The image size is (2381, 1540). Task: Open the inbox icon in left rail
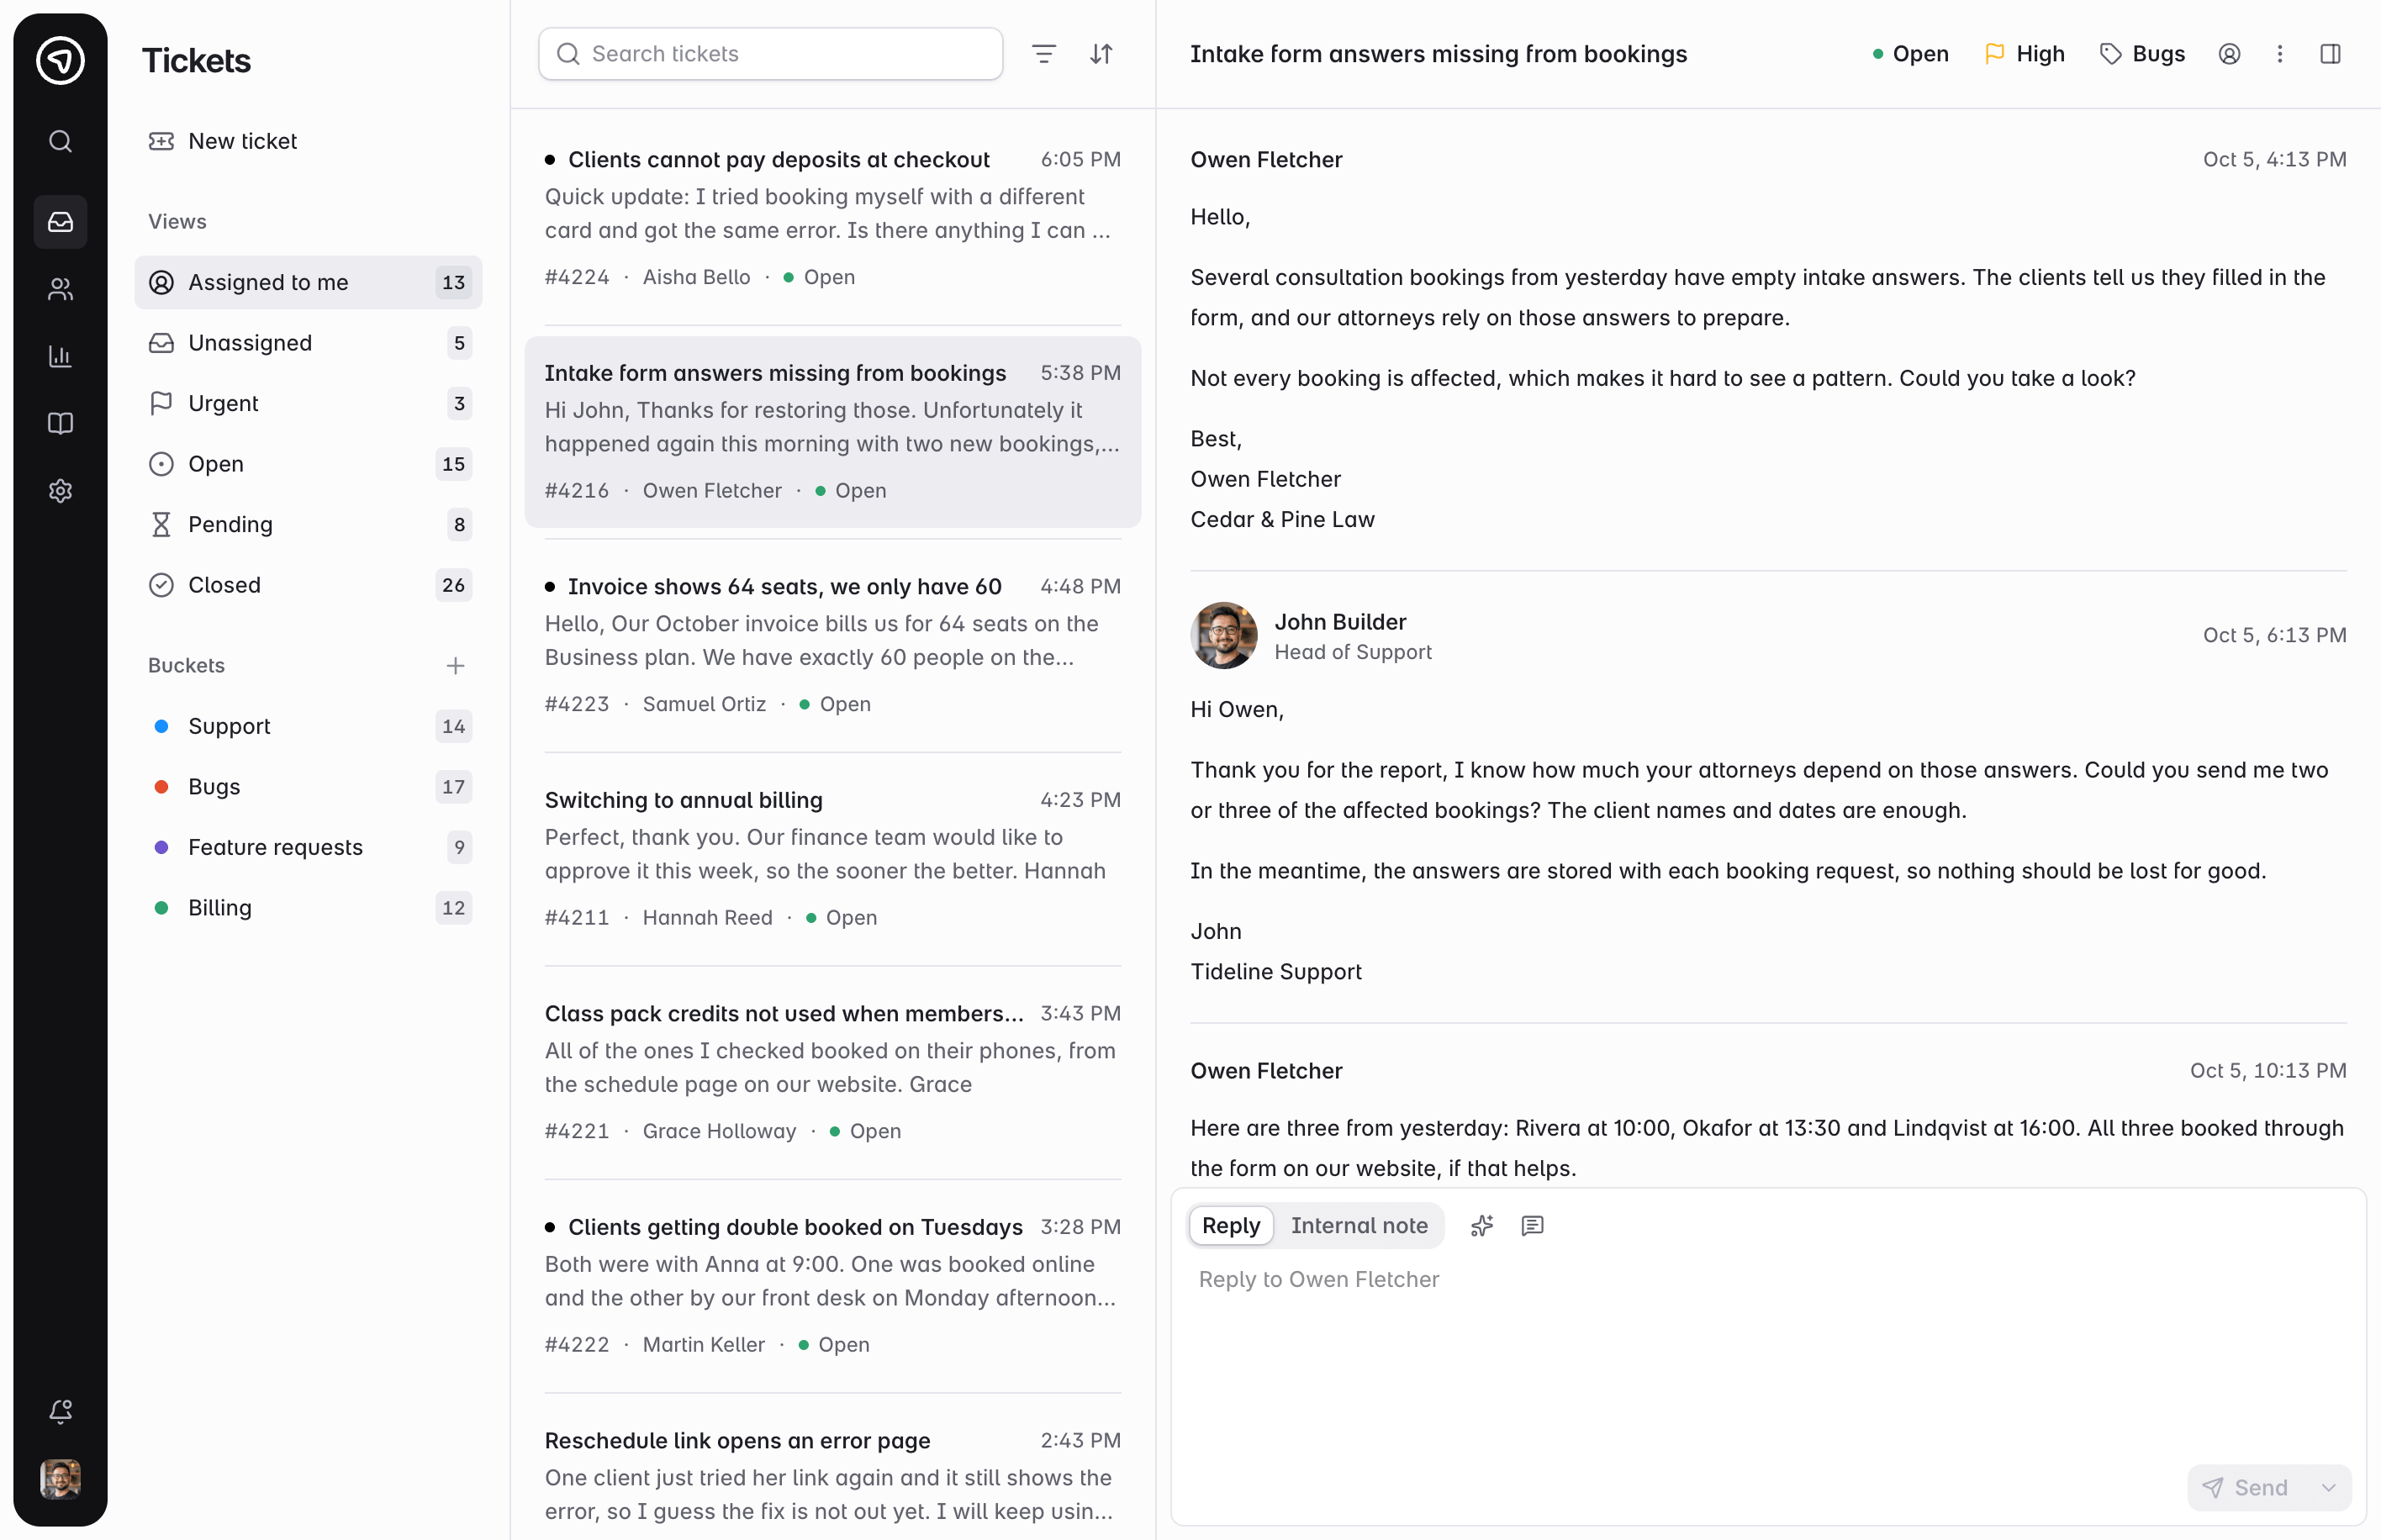point(60,221)
